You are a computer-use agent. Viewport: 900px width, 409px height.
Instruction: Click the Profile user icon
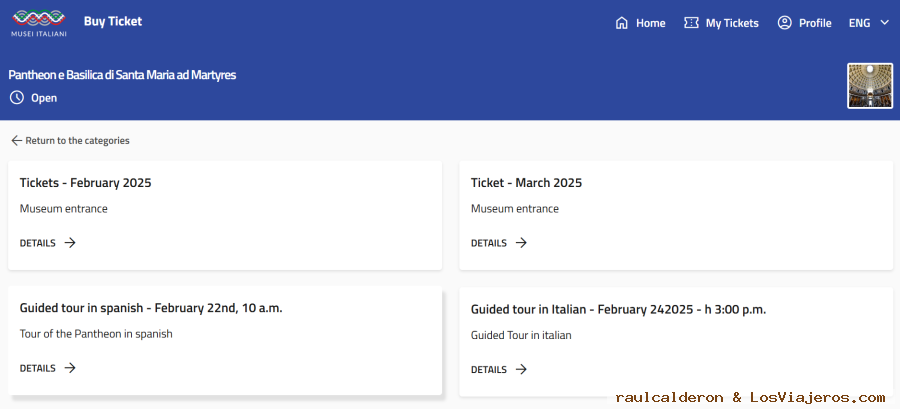(x=785, y=23)
